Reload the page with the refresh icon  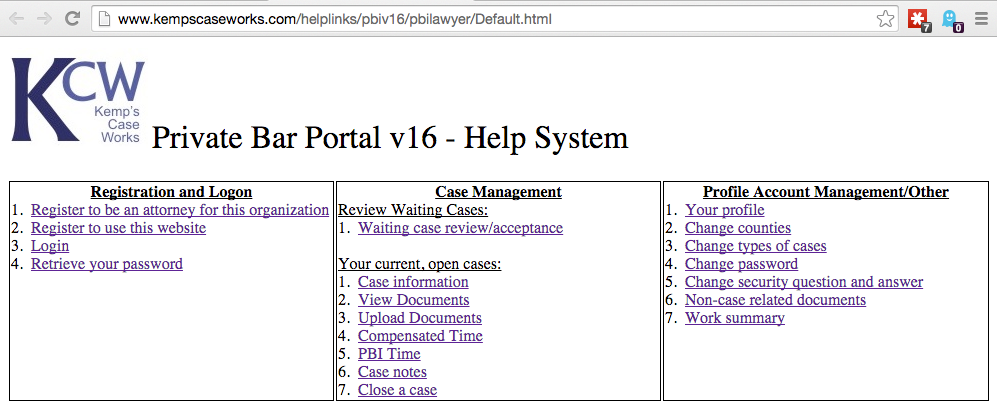[72, 19]
